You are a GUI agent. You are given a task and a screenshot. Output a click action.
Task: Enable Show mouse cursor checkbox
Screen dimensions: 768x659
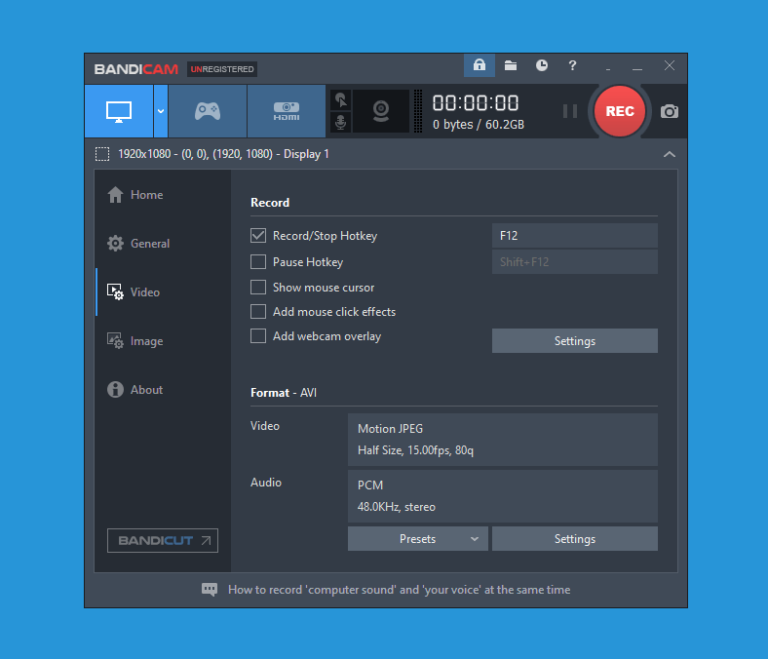coord(258,287)
